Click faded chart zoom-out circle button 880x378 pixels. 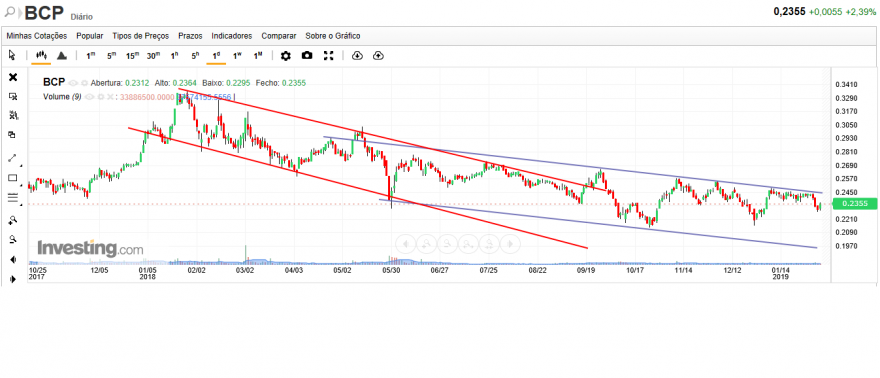(447, 243)
